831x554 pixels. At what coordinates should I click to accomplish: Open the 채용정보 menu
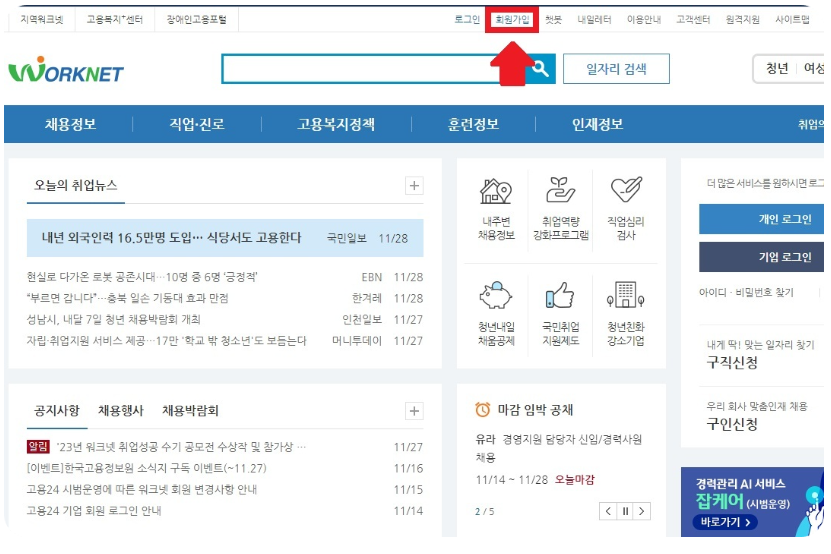(70, 124)
